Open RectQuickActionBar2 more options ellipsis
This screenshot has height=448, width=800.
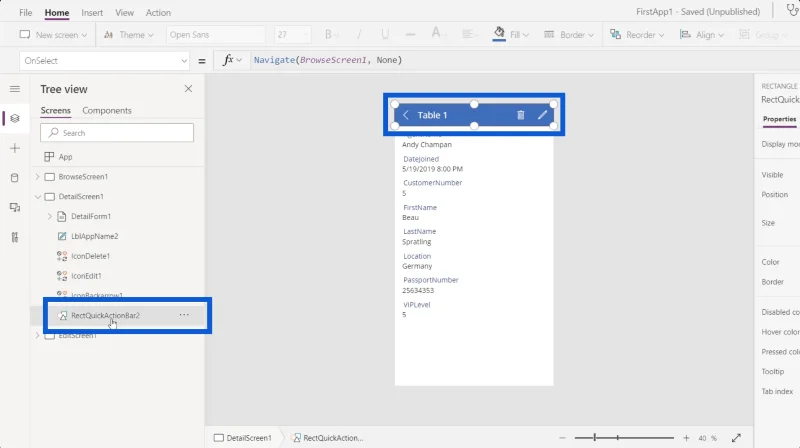(184, 315)
